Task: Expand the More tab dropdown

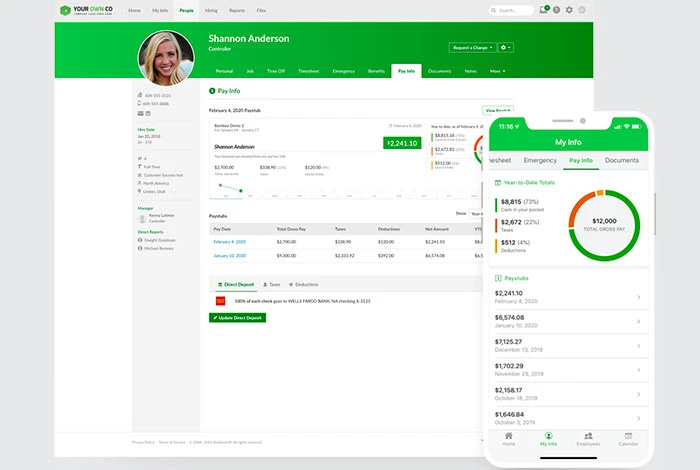Action: click(x=498, y=71)
